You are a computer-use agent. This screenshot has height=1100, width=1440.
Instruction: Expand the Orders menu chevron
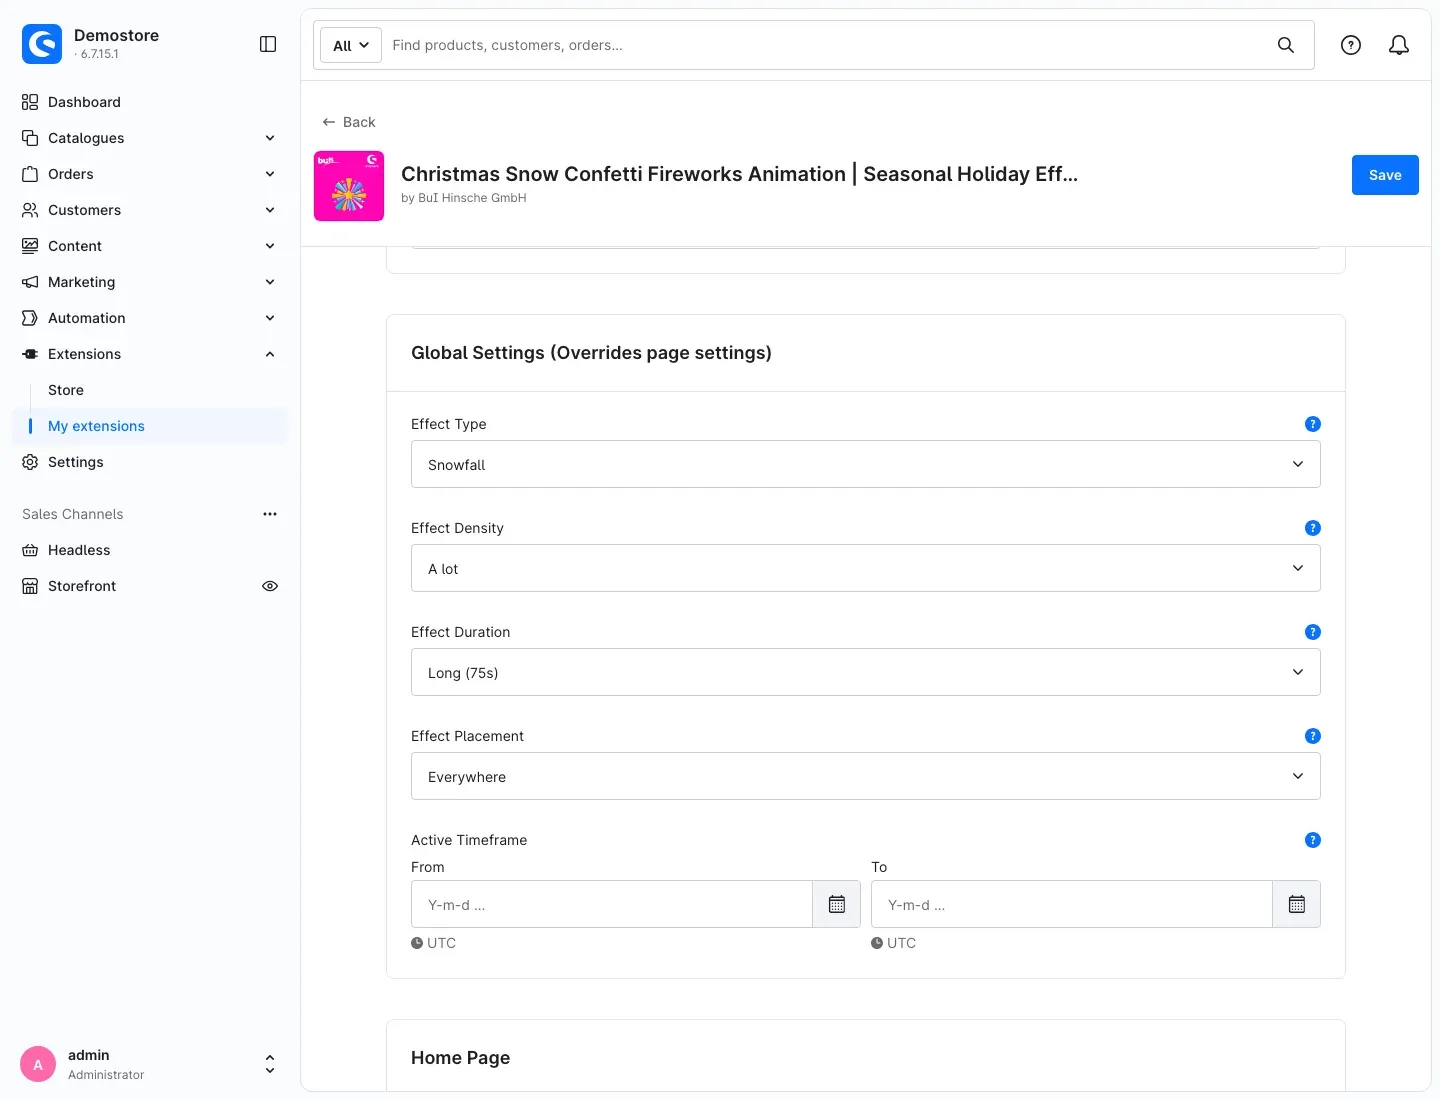(x=270, y=174)
